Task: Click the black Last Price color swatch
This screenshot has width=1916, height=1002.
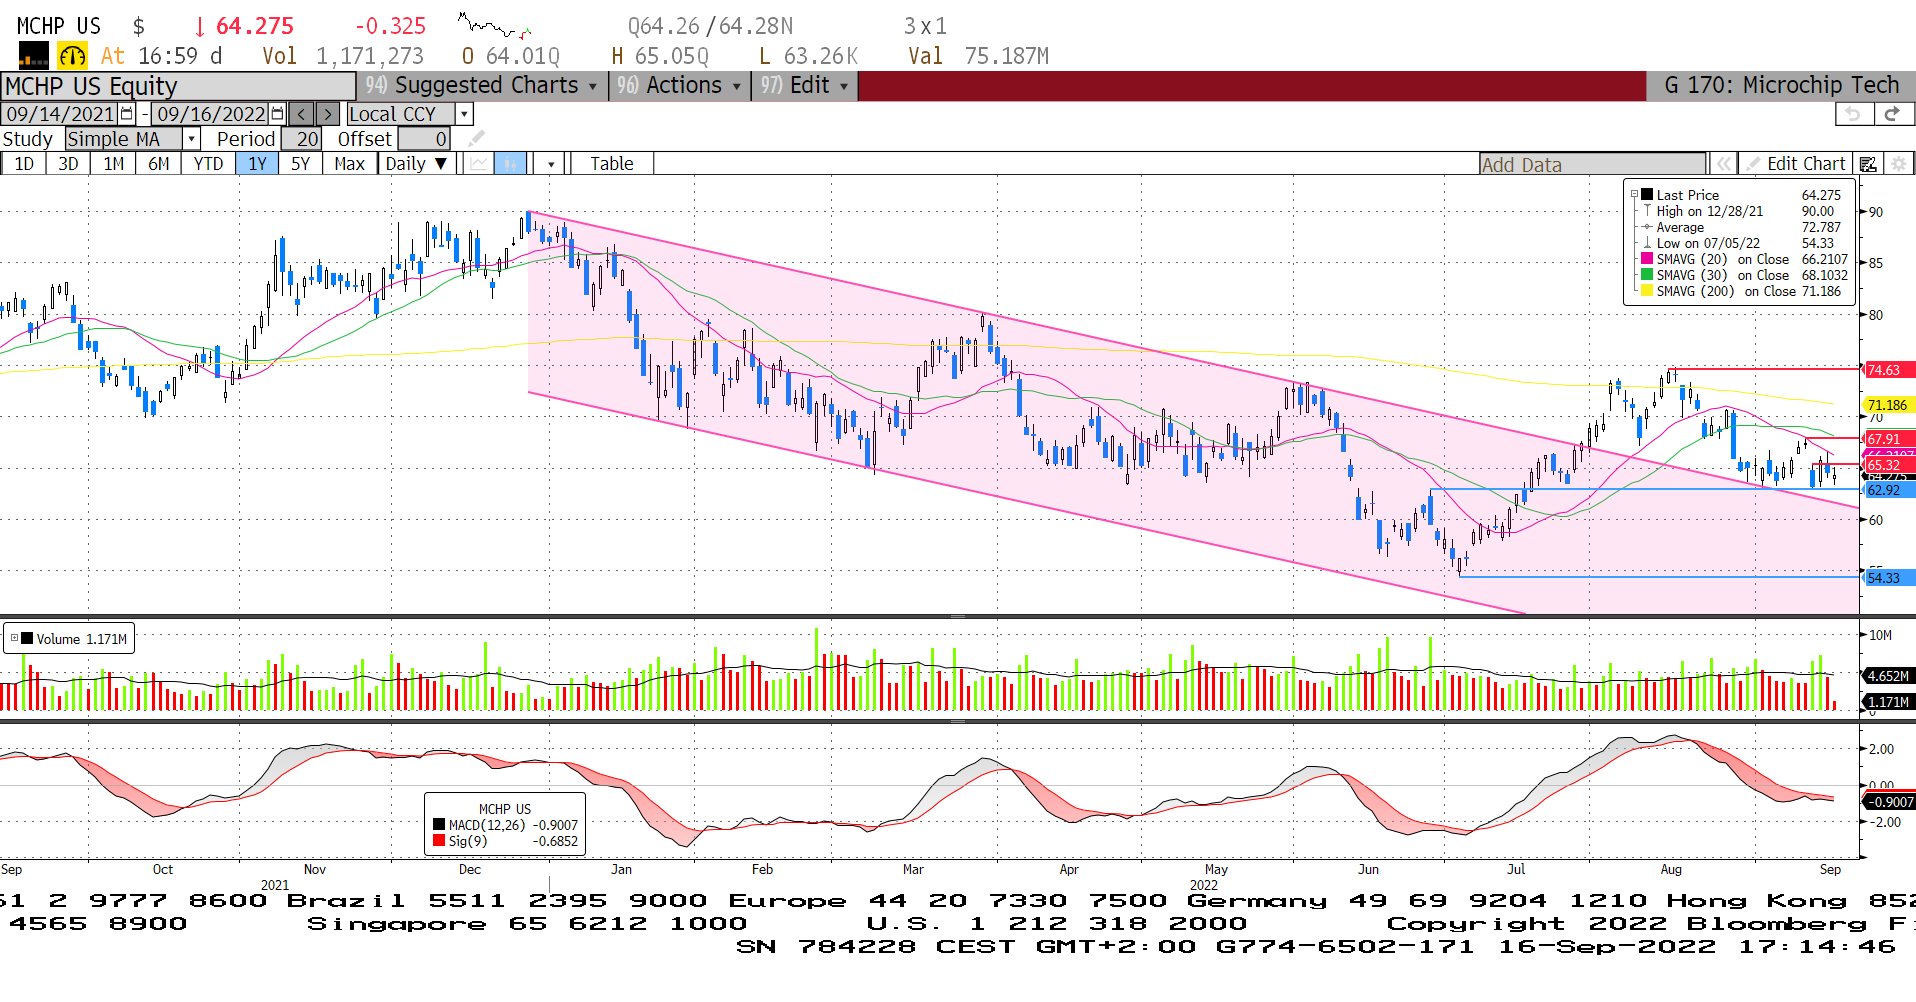Action: [1647, 195]
